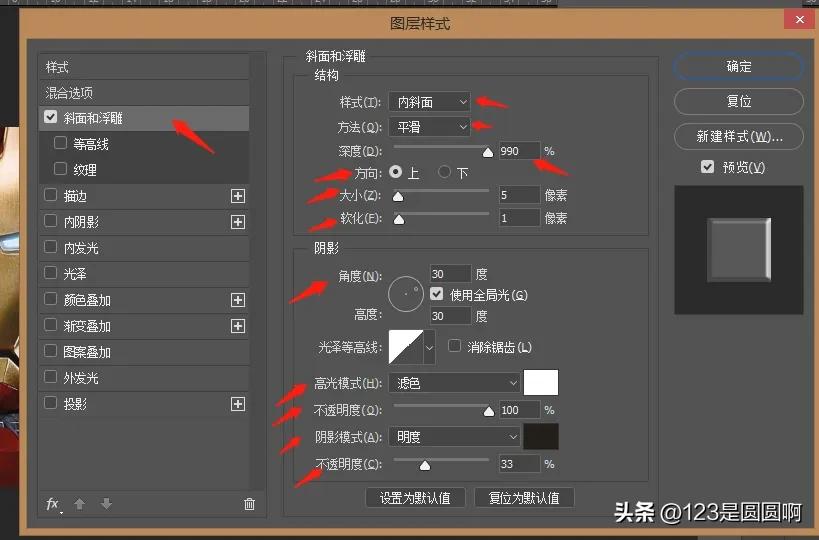Enable the 内发光 checkbox
This screenshot has height=540, width=819.
tap(51, 246)
